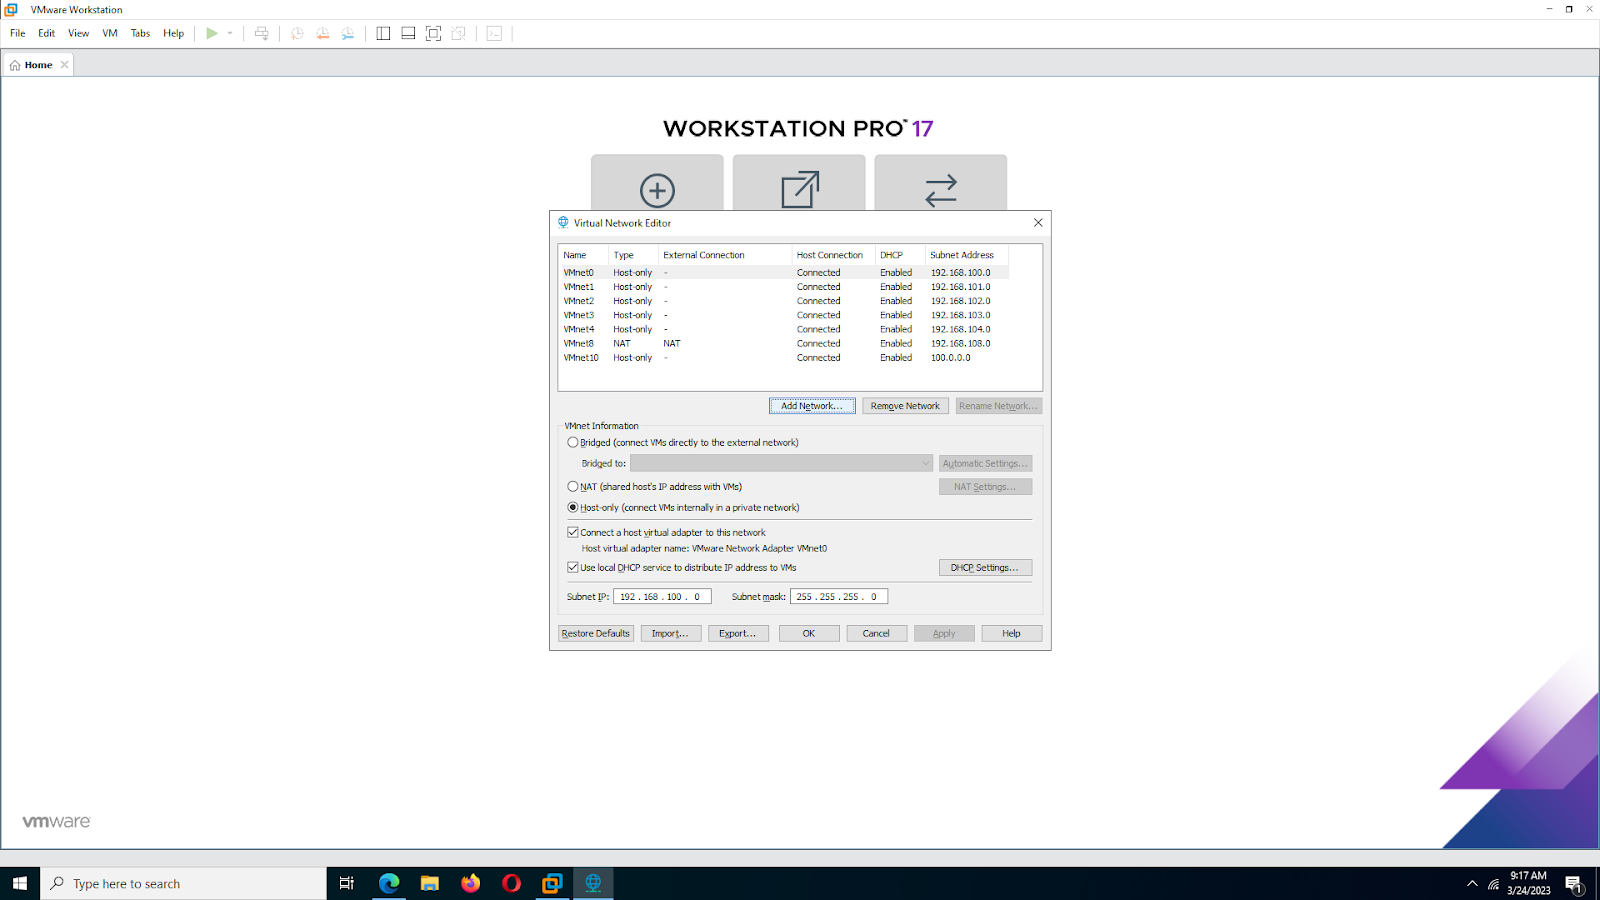The image size is (1600, 900).
Task: Open the File menu
Action: 18,33
